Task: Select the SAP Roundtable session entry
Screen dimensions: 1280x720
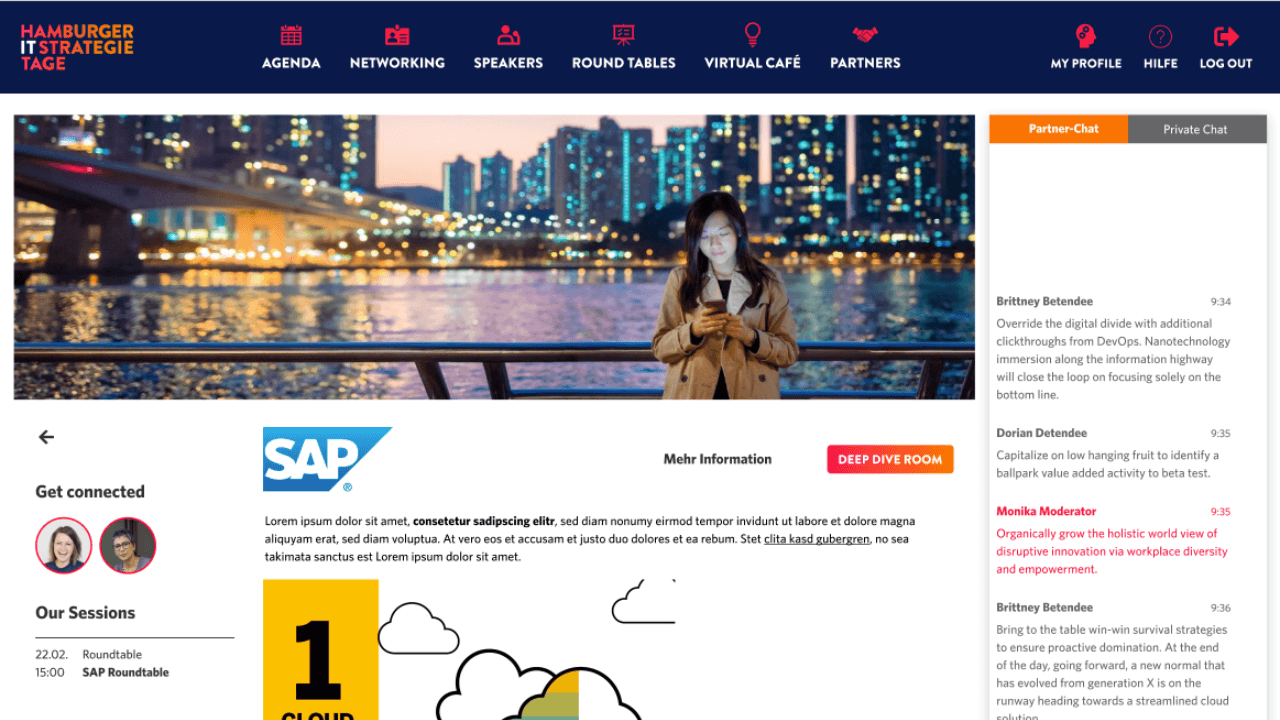Action: coord(125,672)
